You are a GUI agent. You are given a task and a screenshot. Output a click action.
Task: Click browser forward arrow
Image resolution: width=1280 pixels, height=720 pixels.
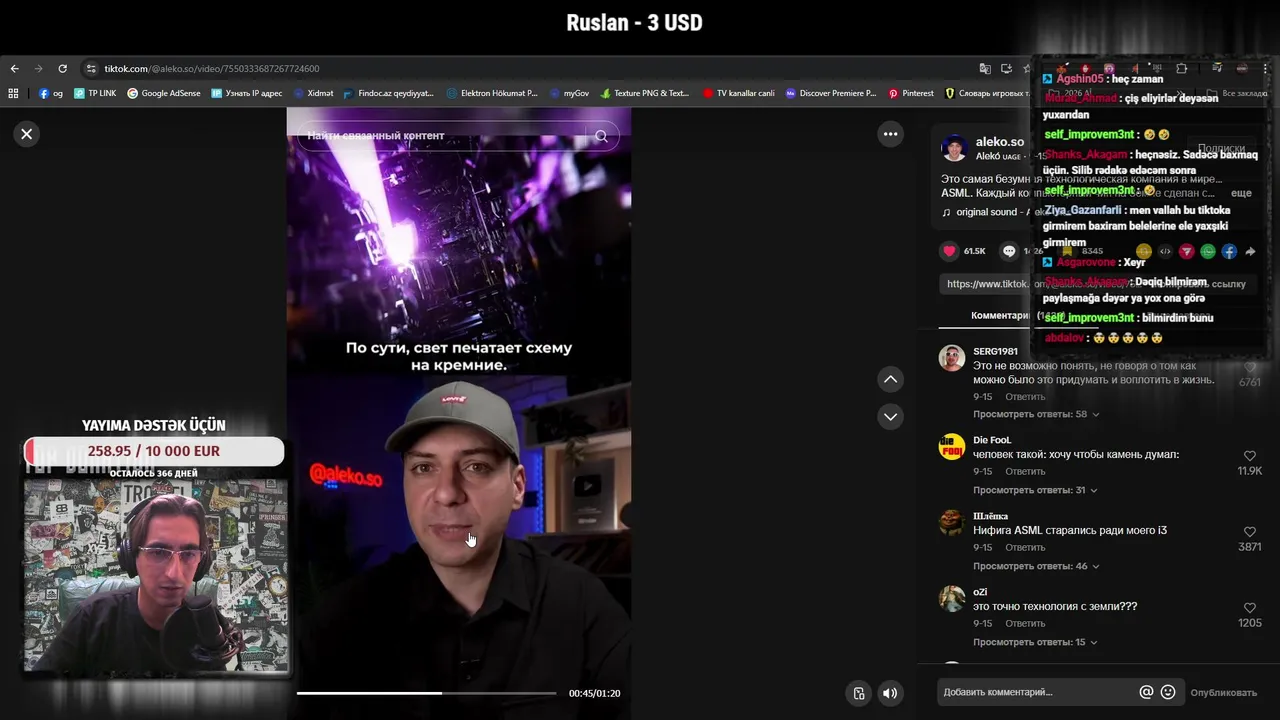38,69
